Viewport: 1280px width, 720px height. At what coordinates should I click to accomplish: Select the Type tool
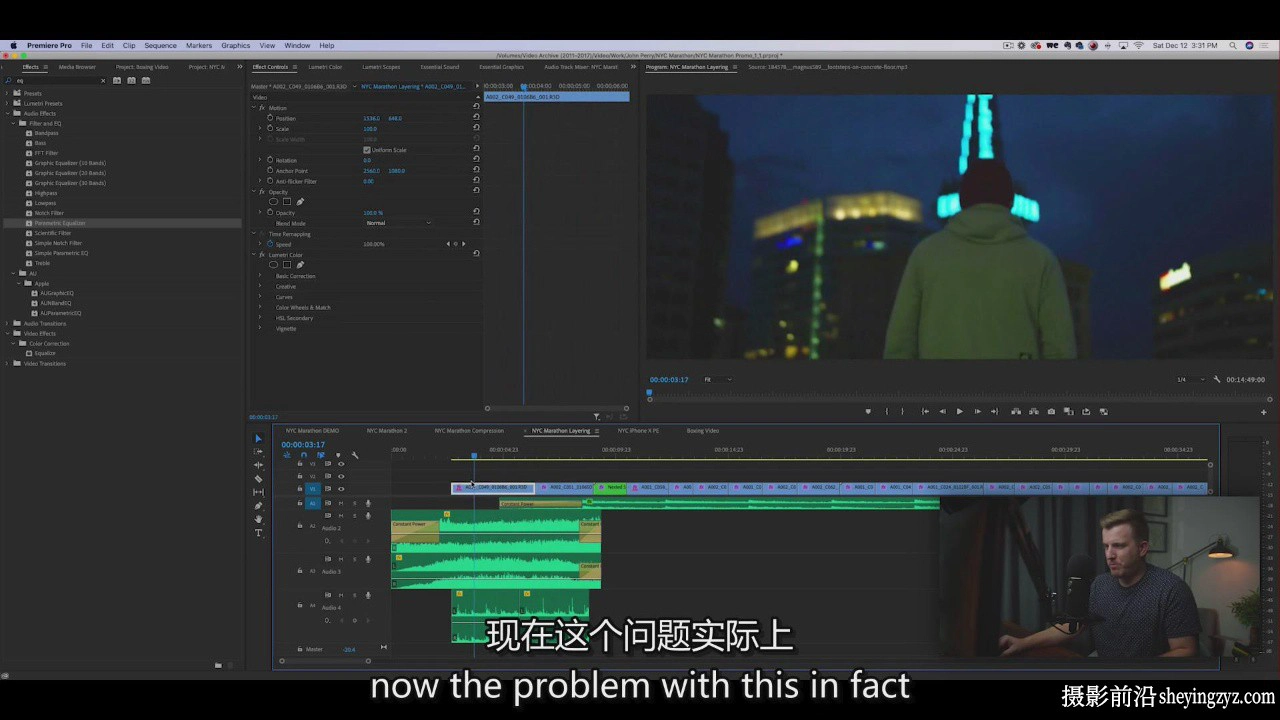tap(258, 533)
